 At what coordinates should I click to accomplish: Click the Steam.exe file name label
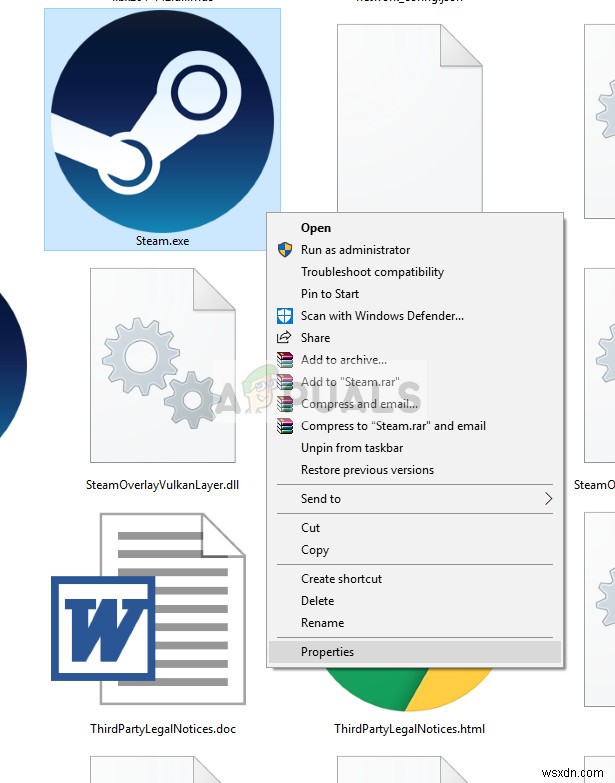[163, 241]
